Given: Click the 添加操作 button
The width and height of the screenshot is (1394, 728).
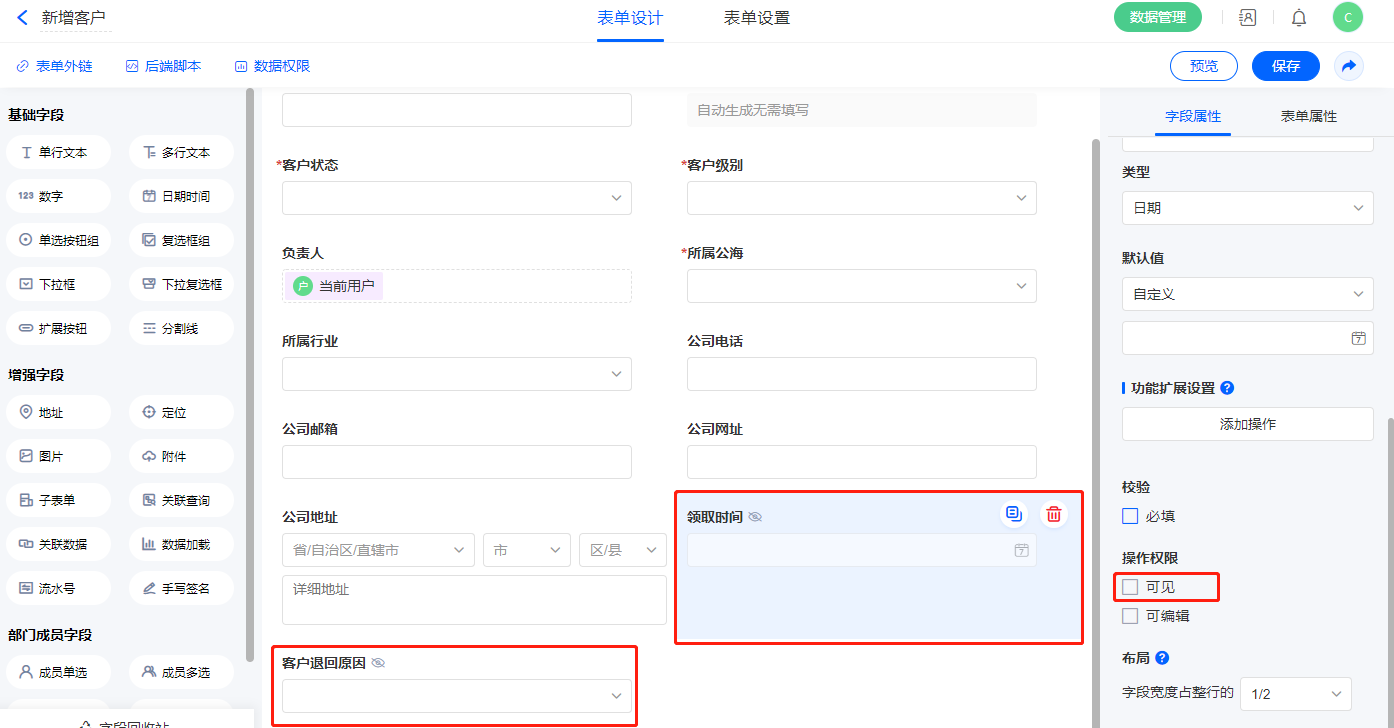Looking at the screenshot, I should click(x=1247, y=424).
